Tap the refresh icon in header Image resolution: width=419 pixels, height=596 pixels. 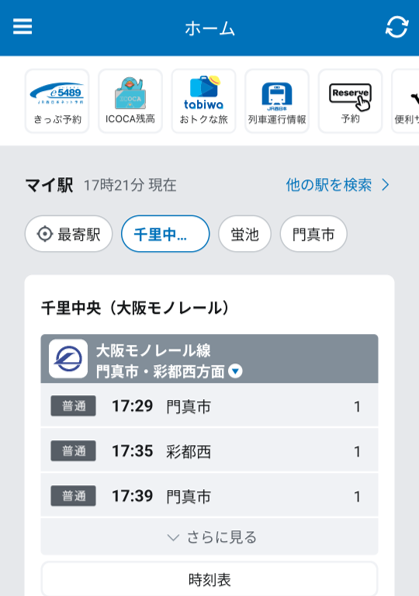click(397, 27)
